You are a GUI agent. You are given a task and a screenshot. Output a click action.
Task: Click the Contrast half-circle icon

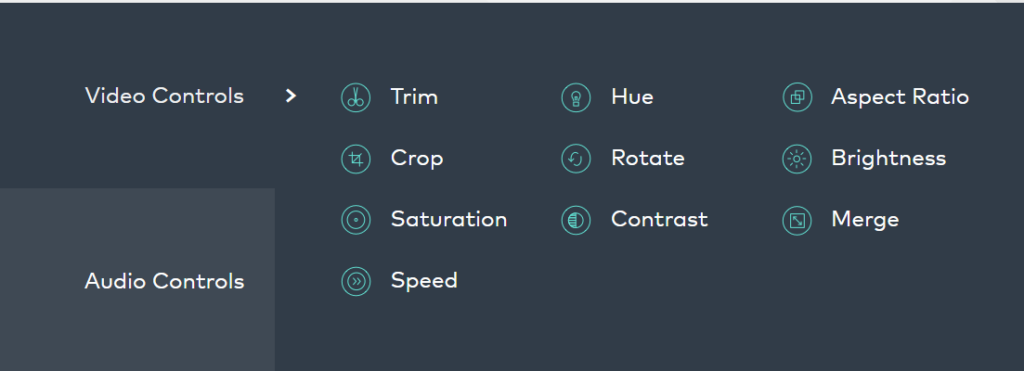576,219
